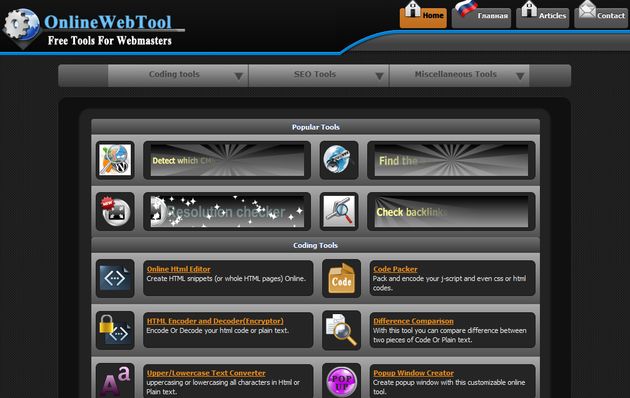The height and width of the screenshot is (398, 630).
Task: Go to the Contact tab
Action: [601, 18]
